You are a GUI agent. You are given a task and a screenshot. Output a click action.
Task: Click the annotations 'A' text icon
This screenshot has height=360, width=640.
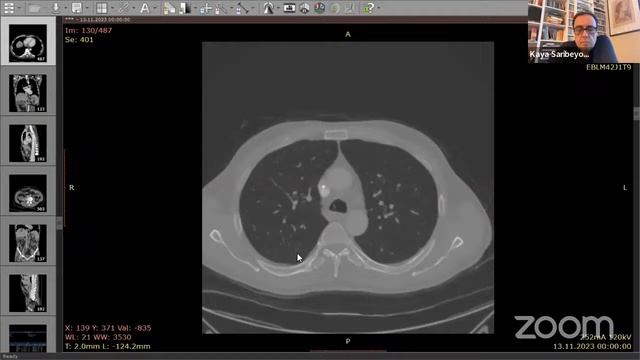[144, 8]
